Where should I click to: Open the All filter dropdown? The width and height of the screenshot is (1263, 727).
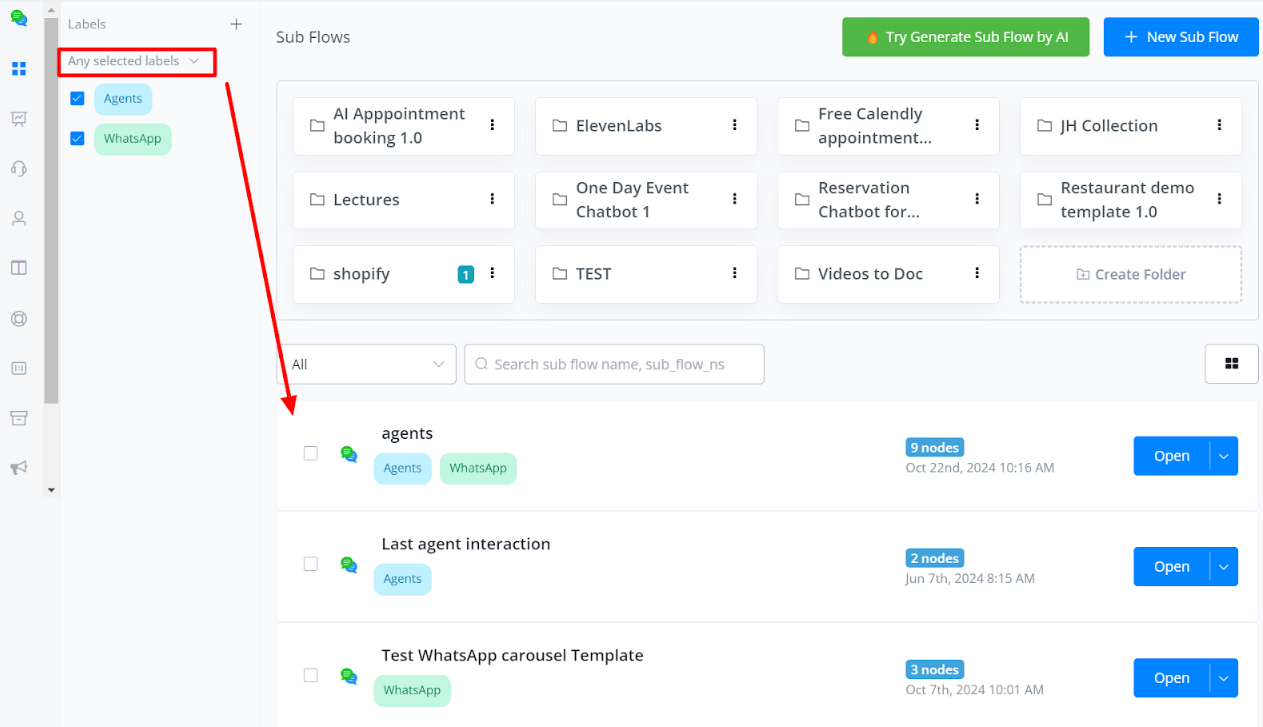(x=366, y=364)
